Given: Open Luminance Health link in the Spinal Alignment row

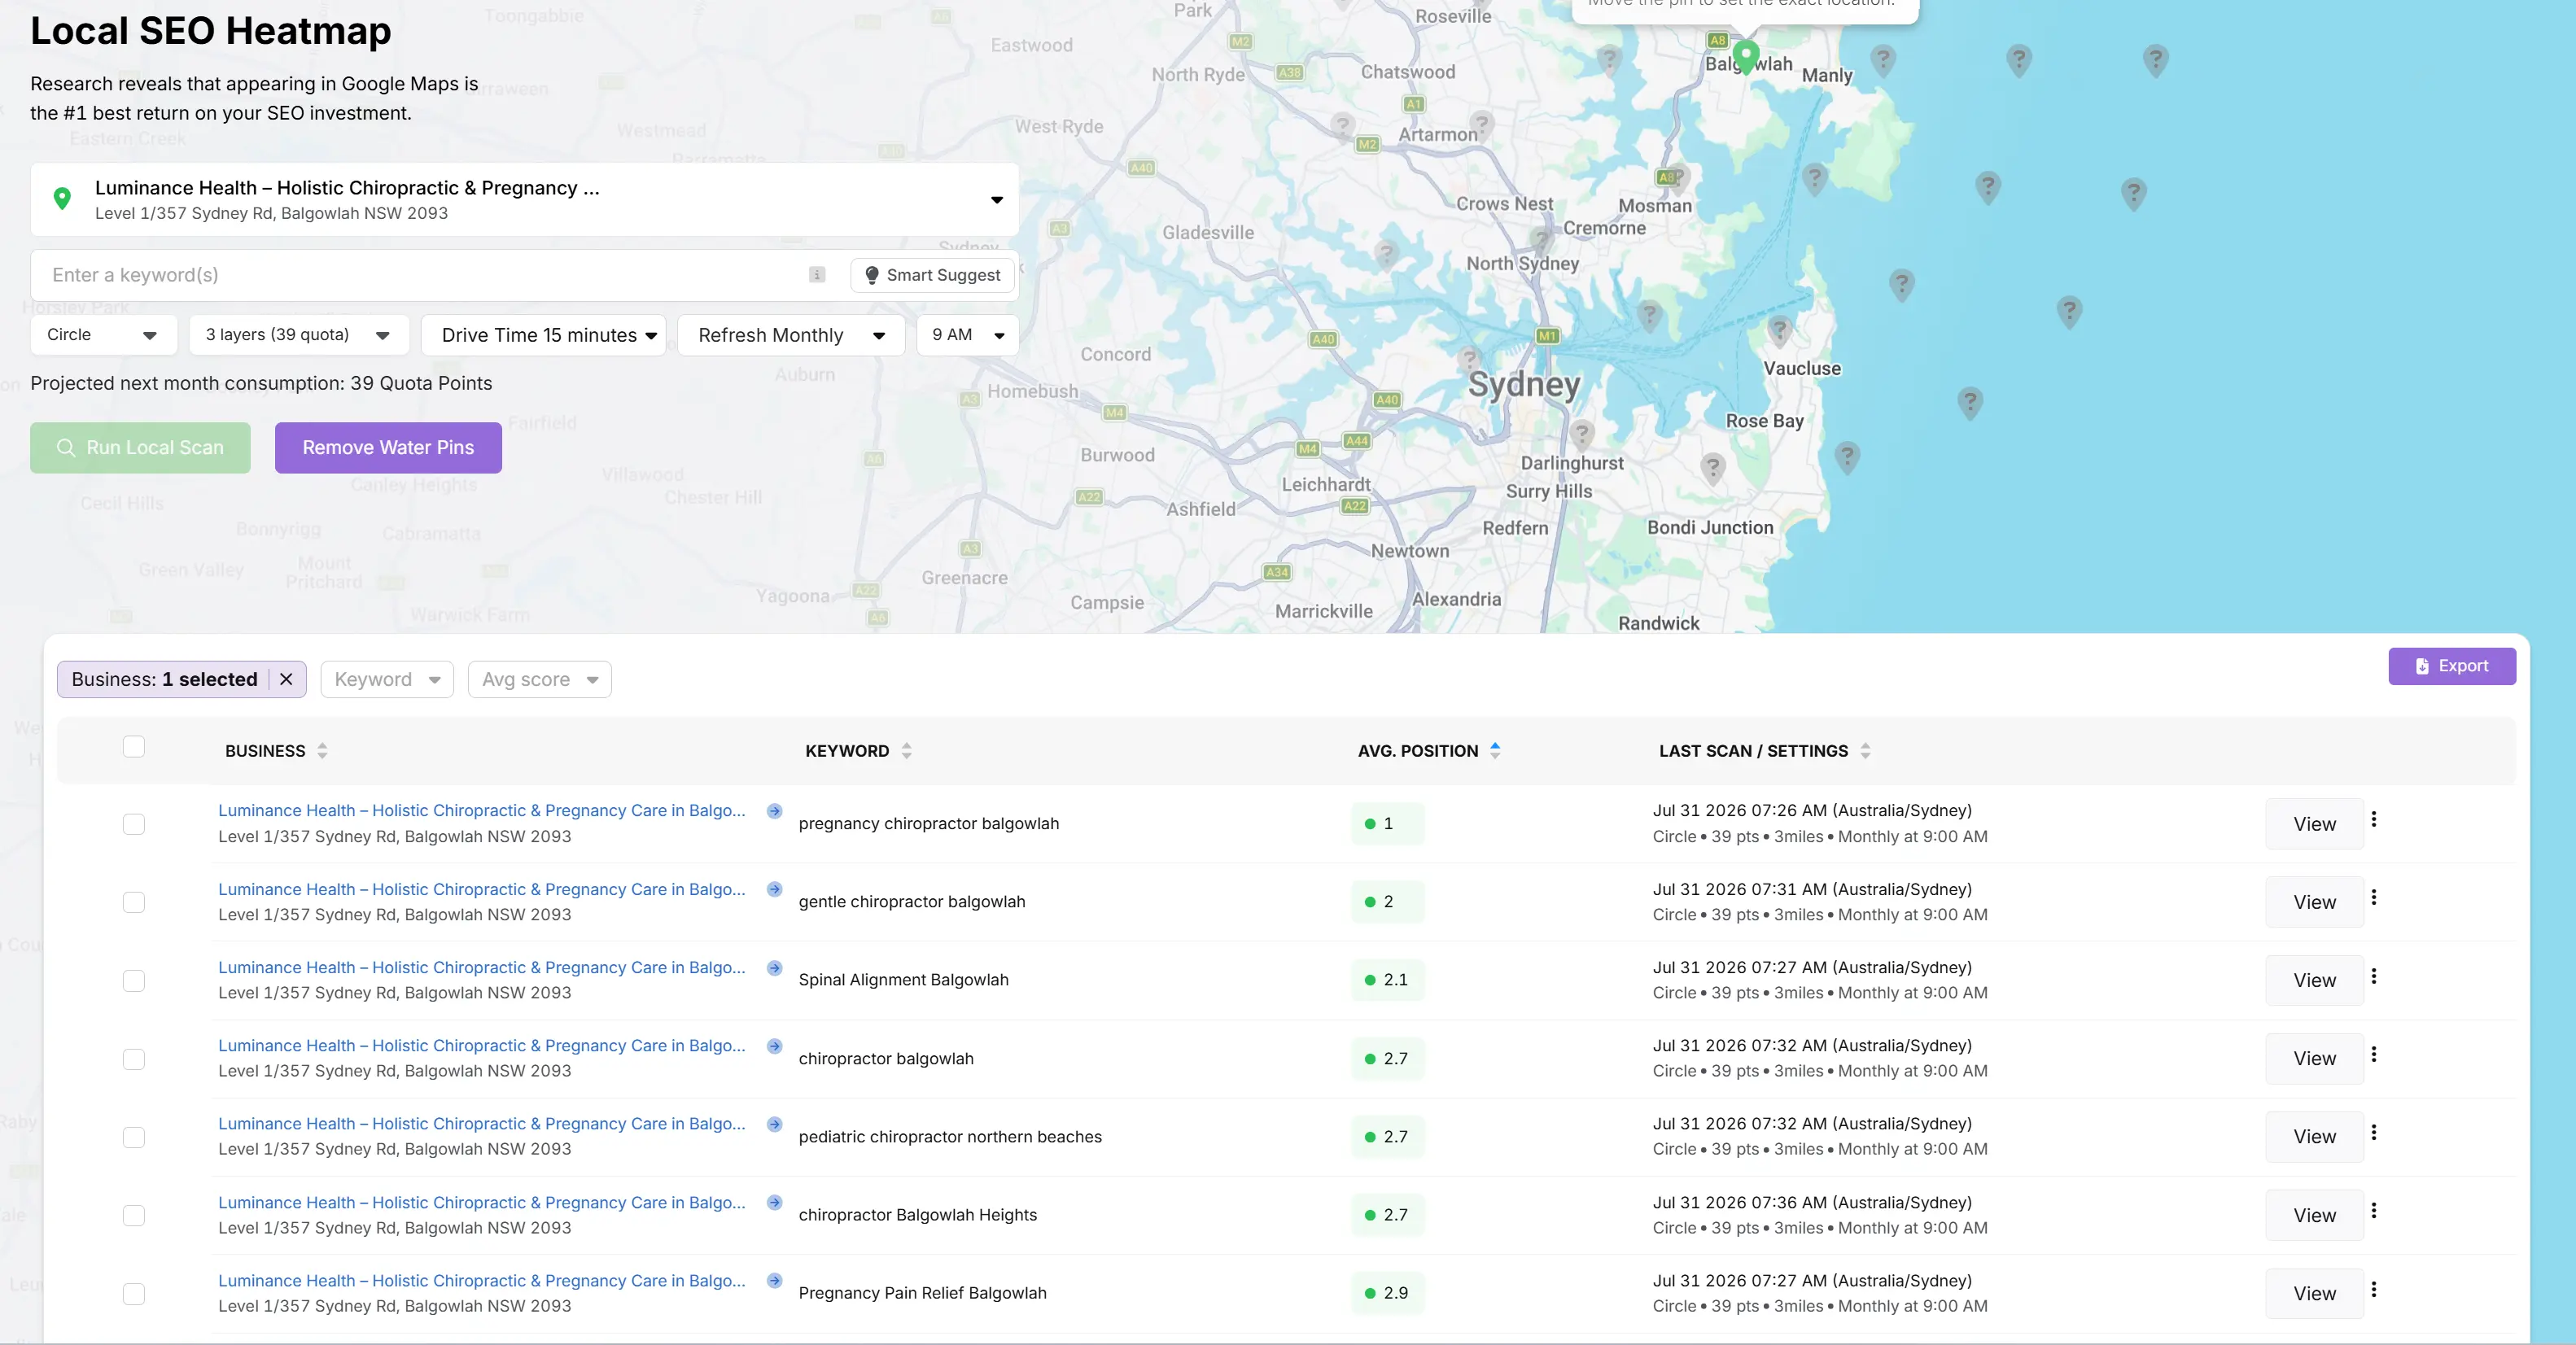Looking at the screenshot, I should pos(482,967).
